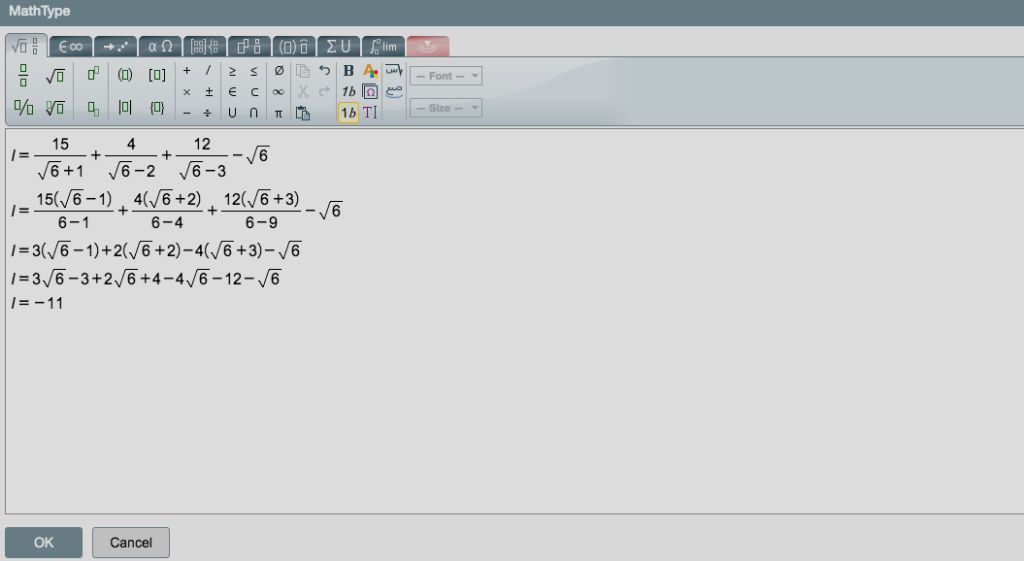
Task: Insert the minus sign
Action: point(187,113)
